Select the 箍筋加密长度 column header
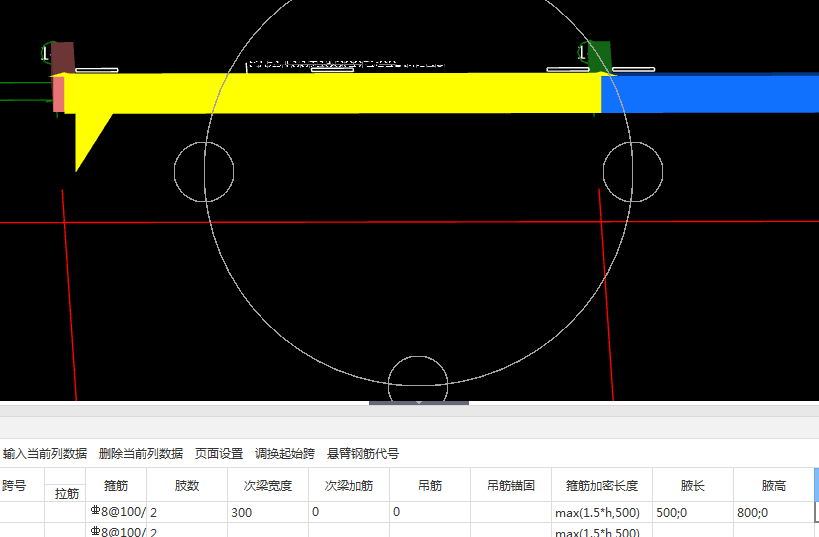The width and height of the screenshot is (819, 537). 602,485
